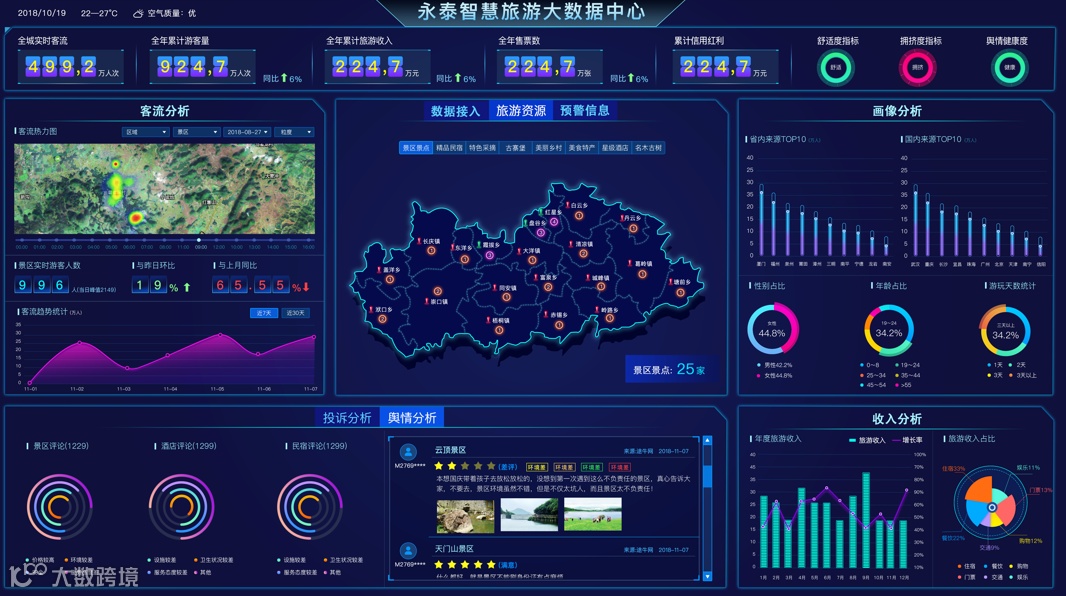Toggle 旅游收入 legend in revenue chart
The height and width of the screenshot is (596, 1066).
(x=867, y=440)
